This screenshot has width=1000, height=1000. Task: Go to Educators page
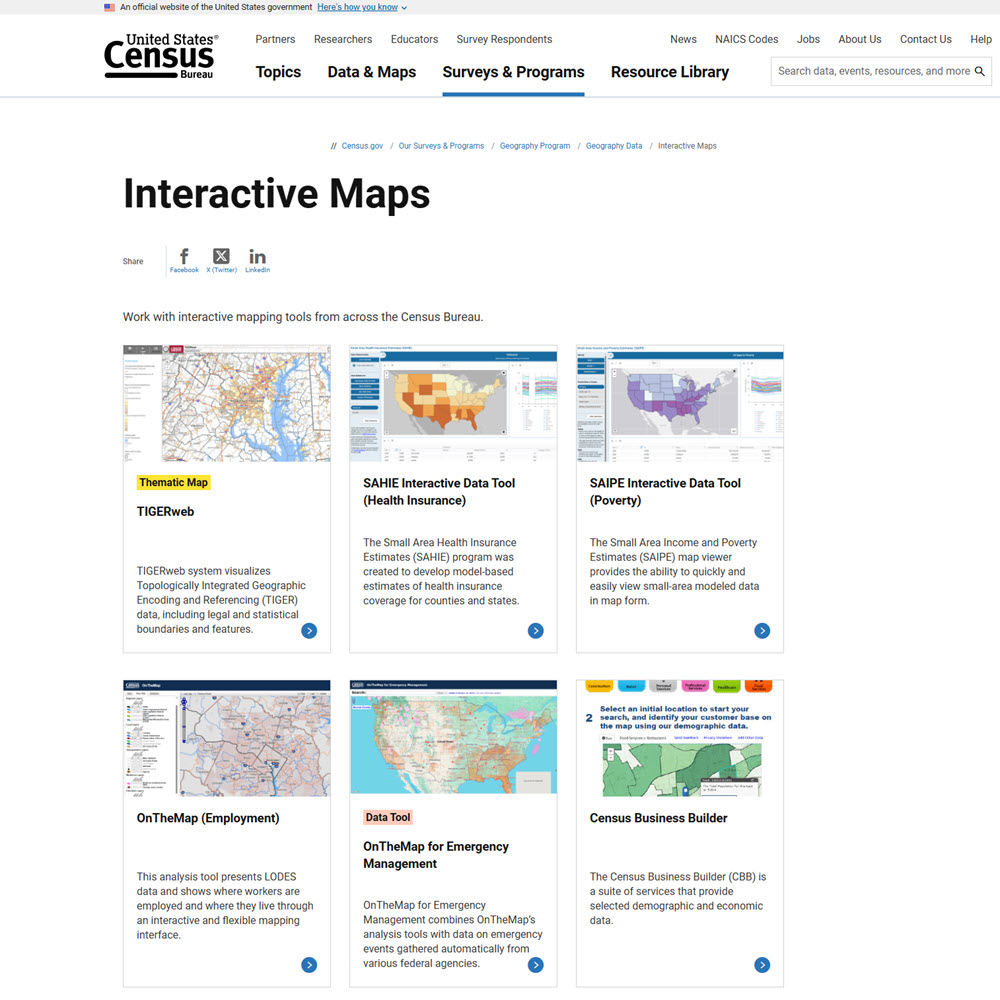point(415,39)
